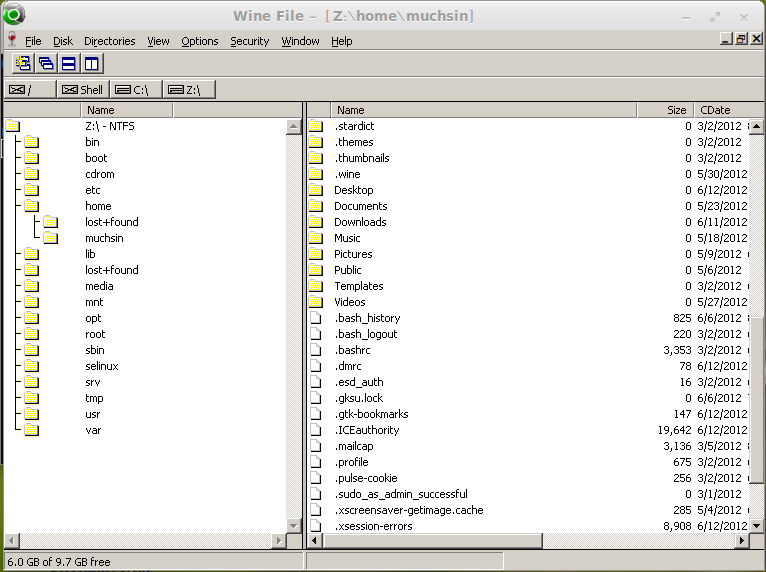Open the View menu
The width and height of the screenshot is (766, 572).
158,41
